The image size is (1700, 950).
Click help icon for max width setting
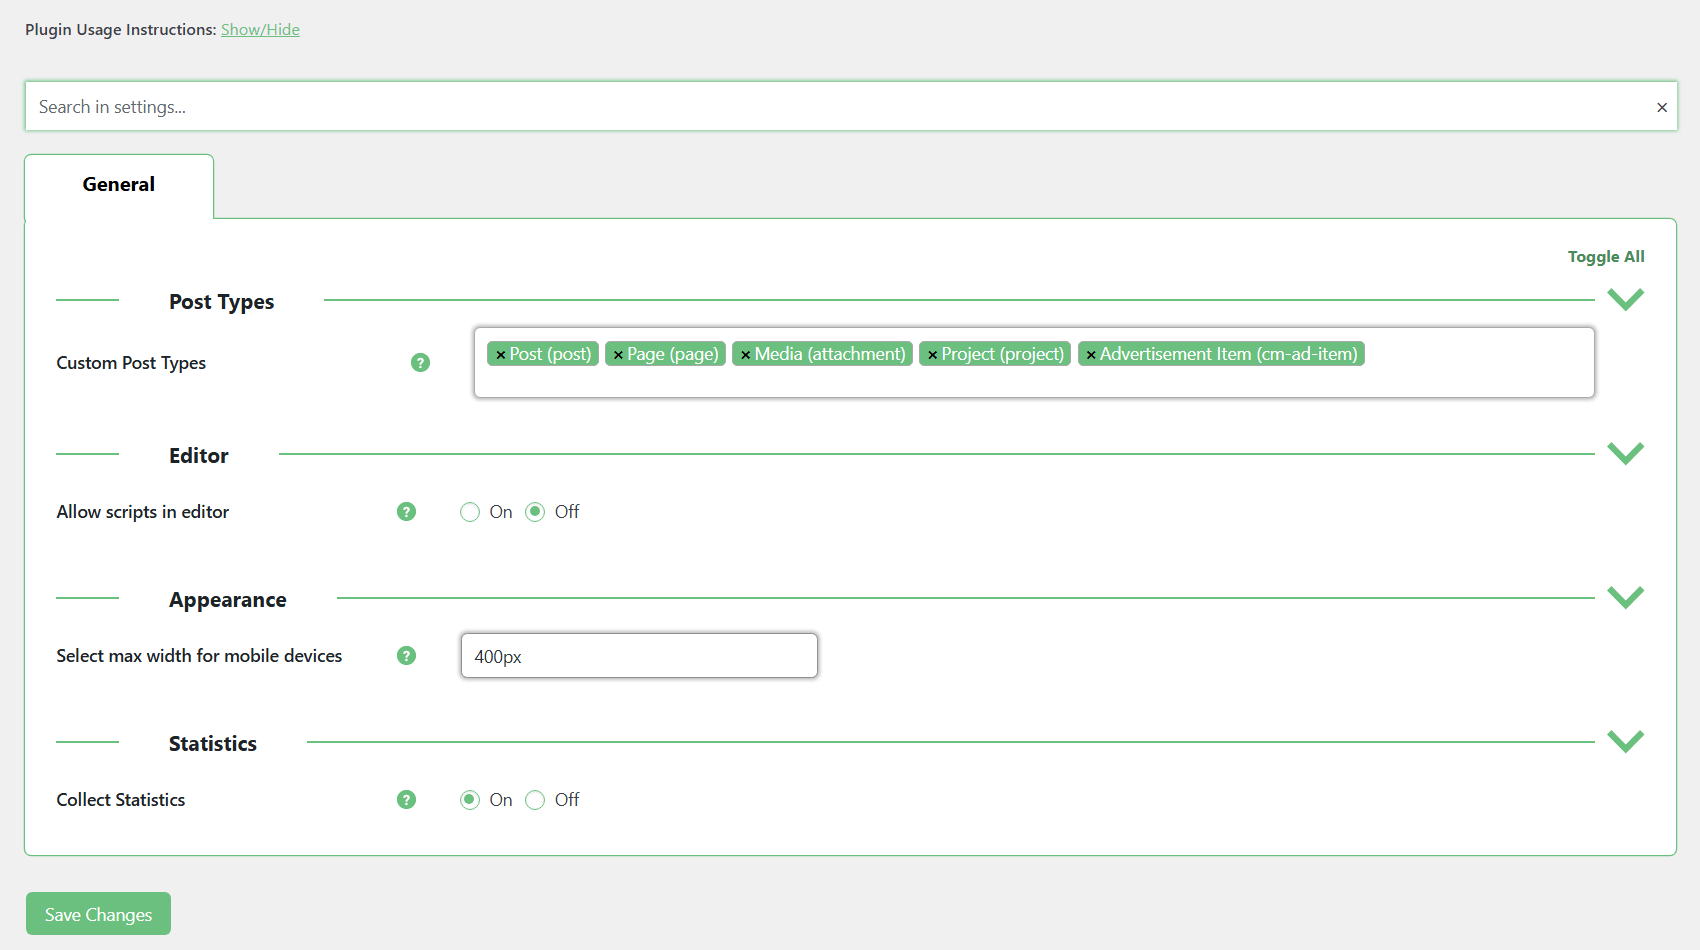[x=406, y=656]
